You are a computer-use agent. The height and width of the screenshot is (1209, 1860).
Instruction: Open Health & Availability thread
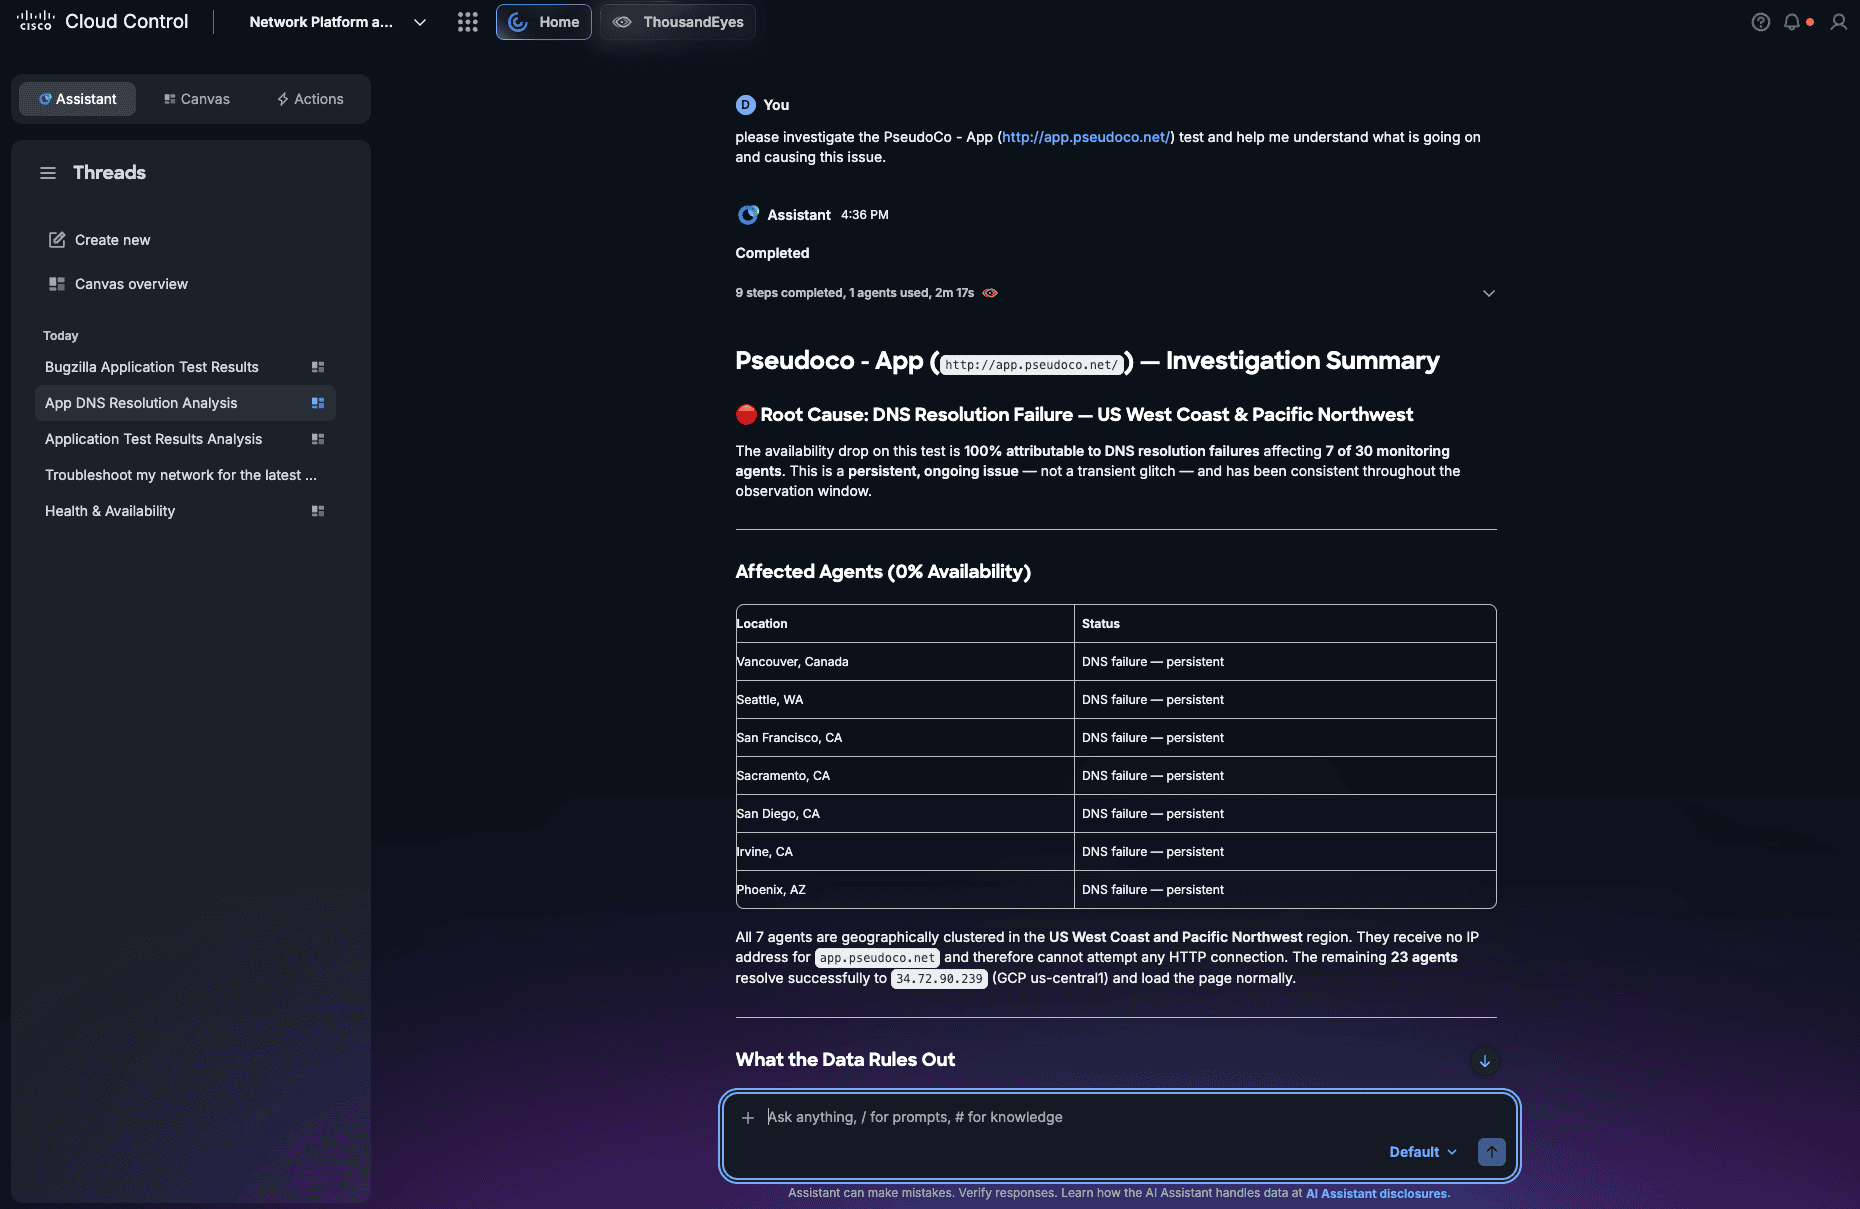click(110, 511)
